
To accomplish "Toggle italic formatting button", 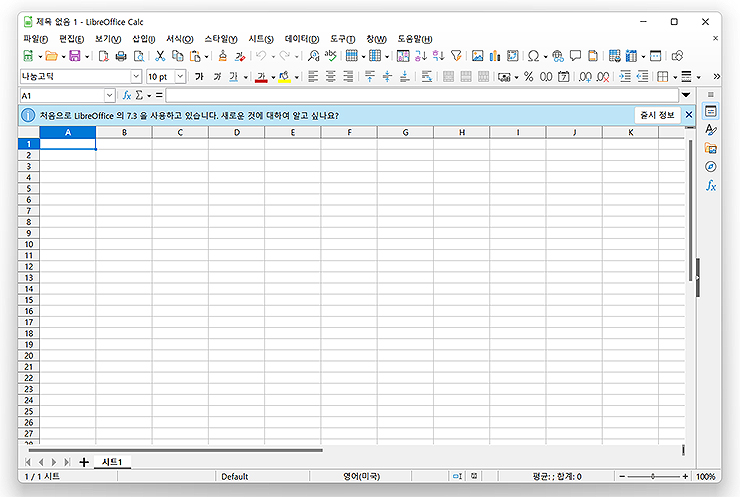I will (217, 76).
